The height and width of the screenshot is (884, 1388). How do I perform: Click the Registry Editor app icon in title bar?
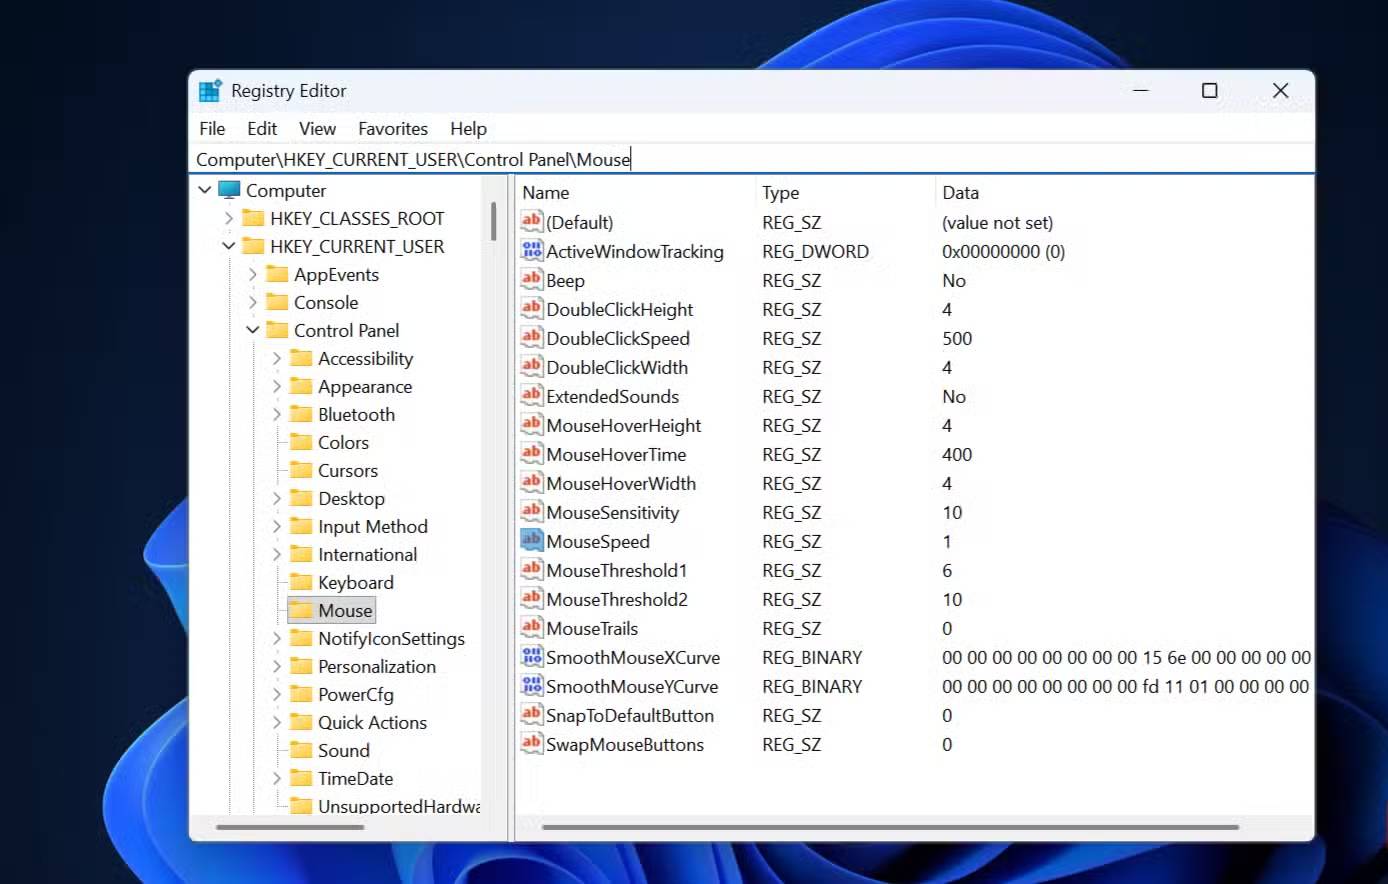(210, 91)
